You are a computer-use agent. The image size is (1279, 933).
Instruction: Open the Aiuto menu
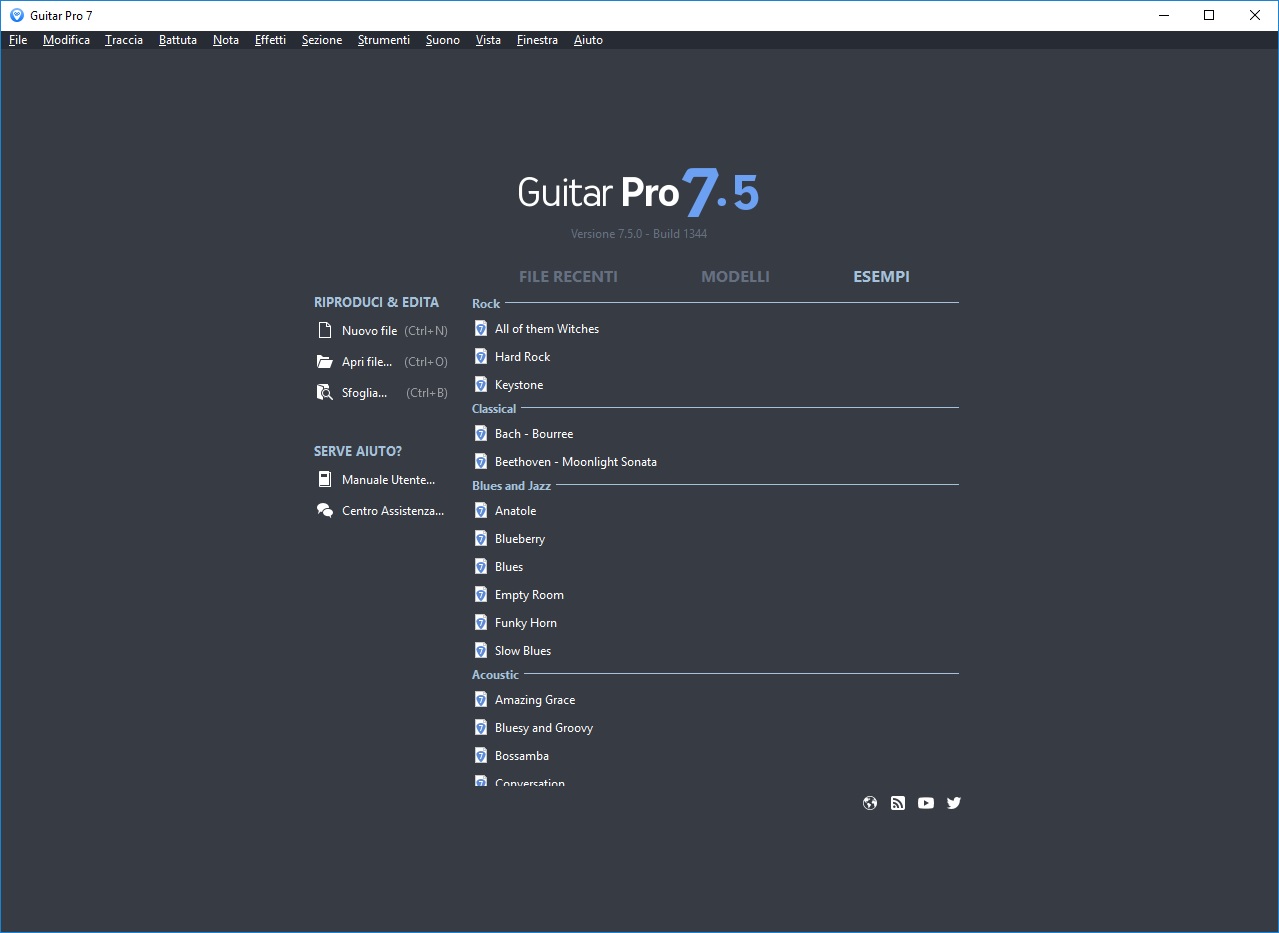pyautogui.click(x=588, y=40)
